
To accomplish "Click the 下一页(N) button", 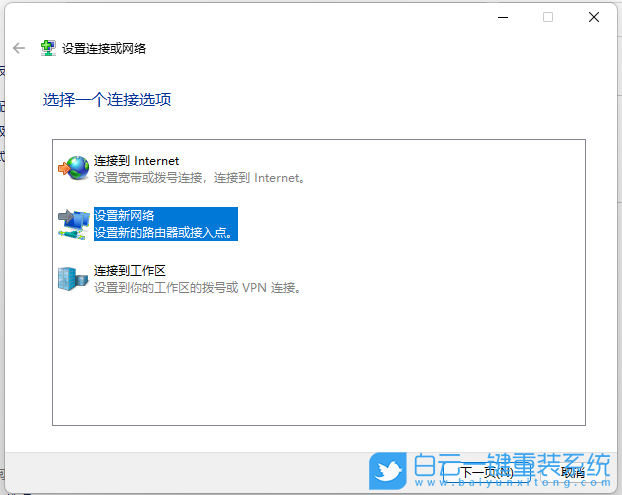I will [486, 472].
